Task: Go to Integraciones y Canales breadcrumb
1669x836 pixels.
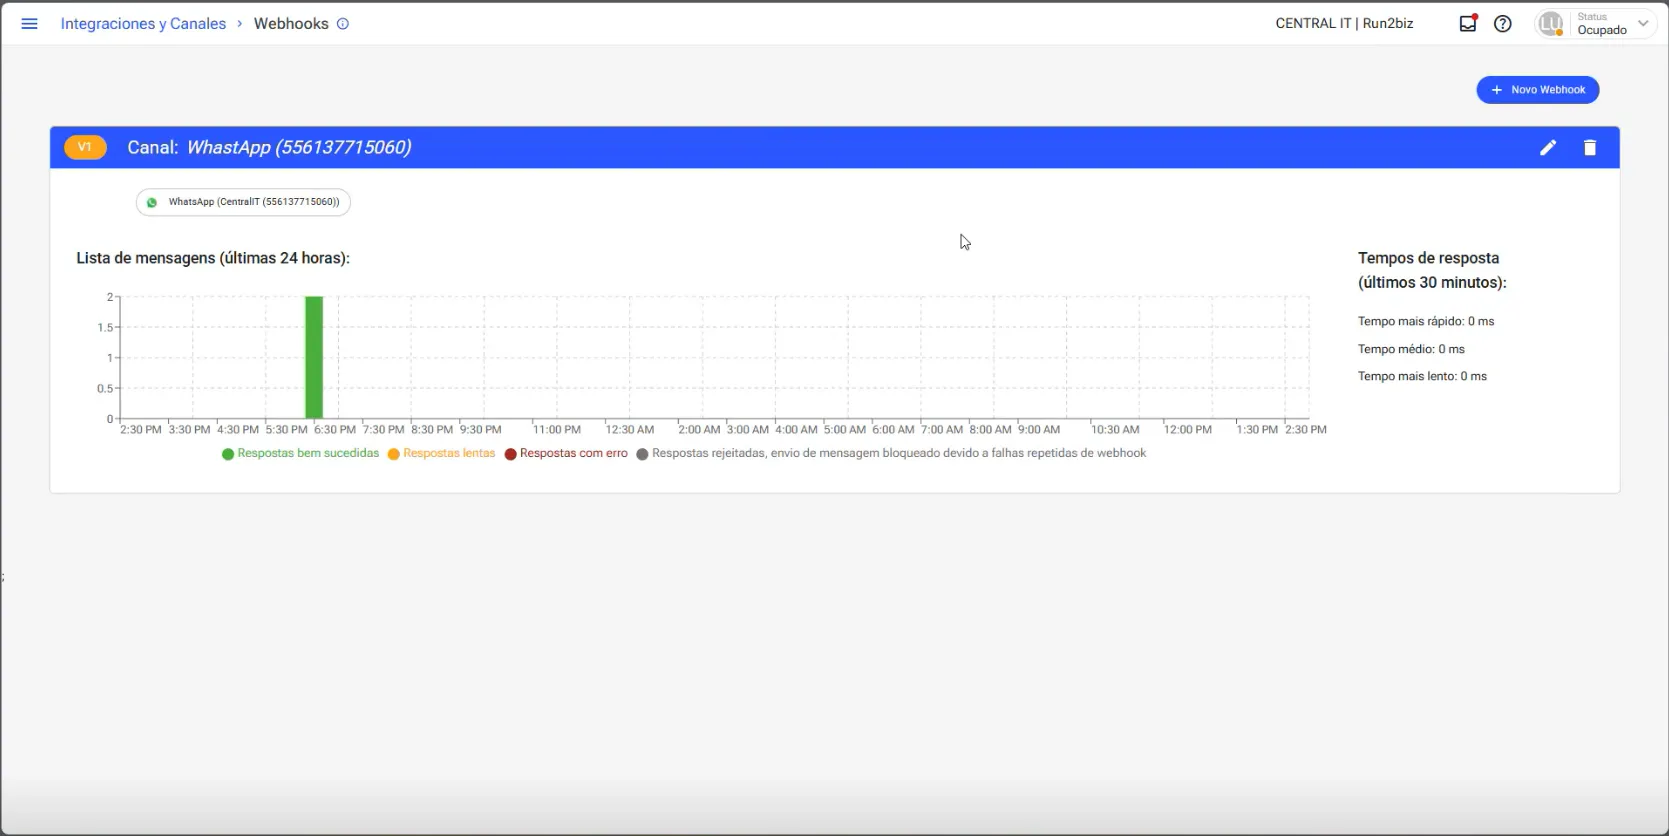Action: (144, 24)
